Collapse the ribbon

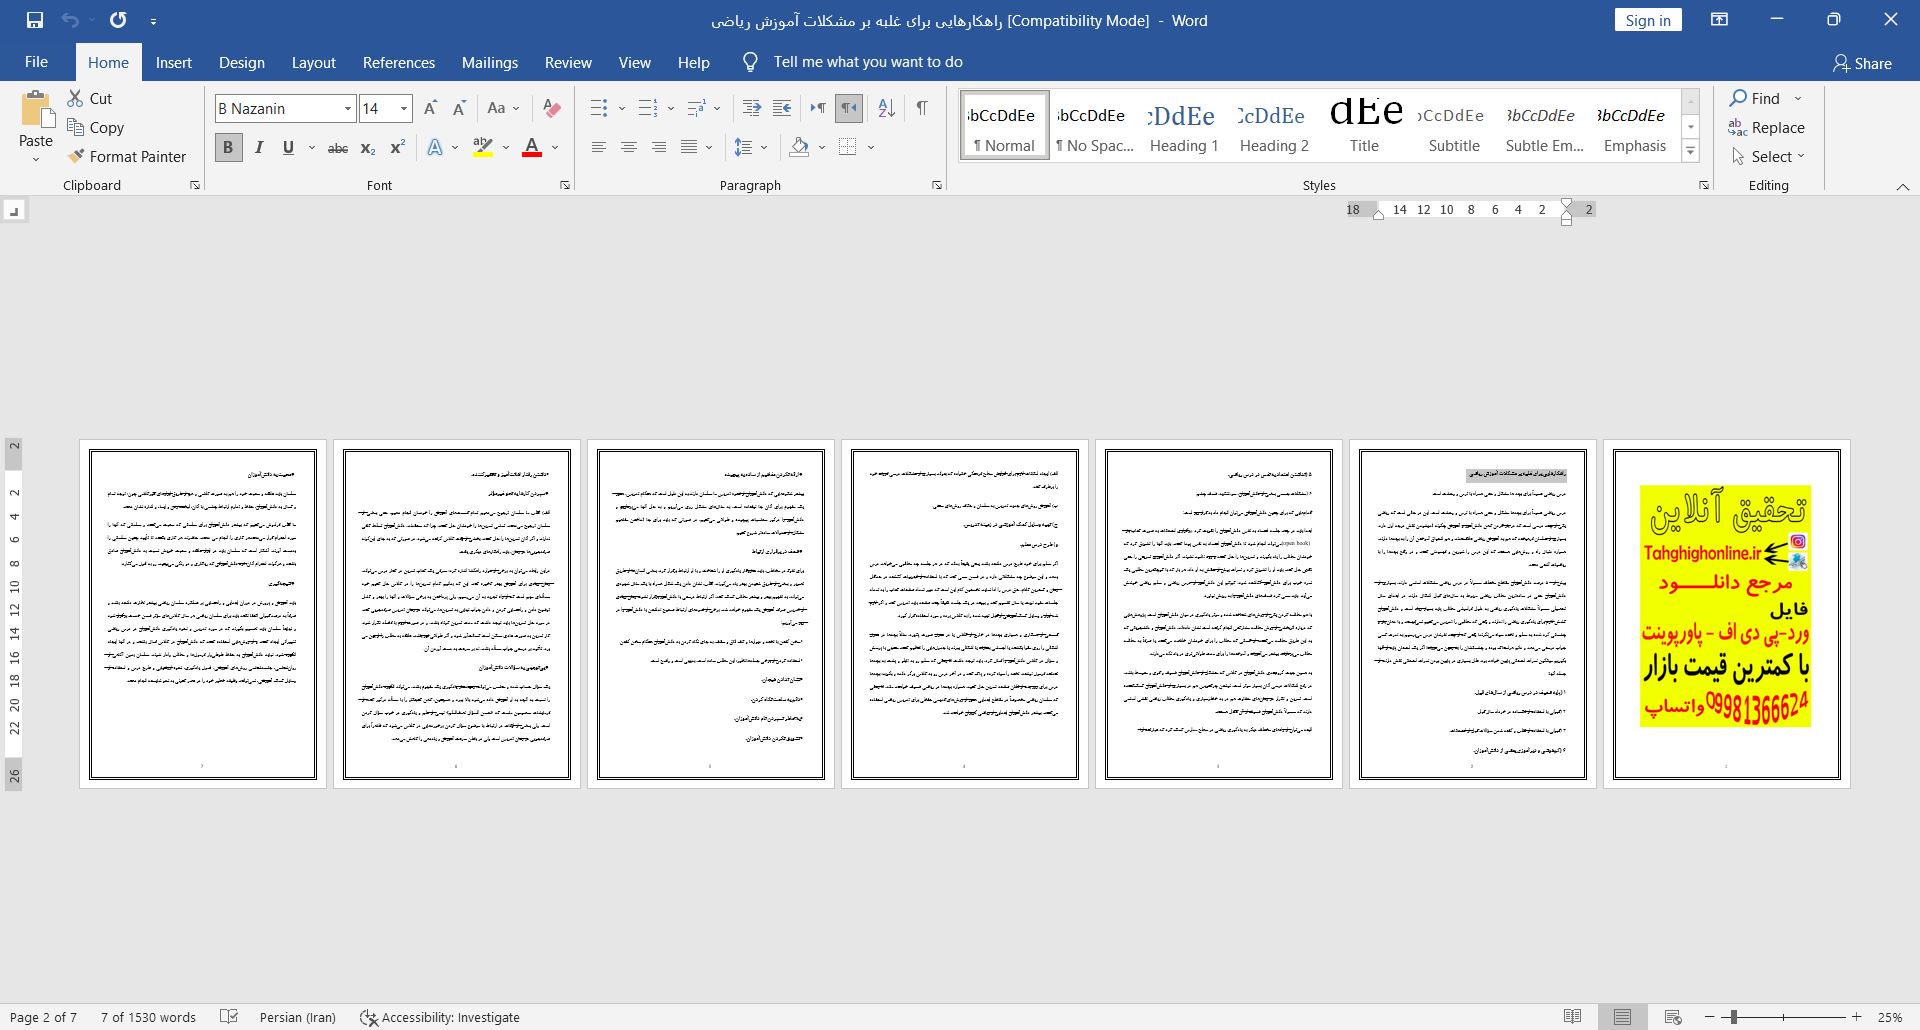pyautogui.click(x=1903, y=187)
